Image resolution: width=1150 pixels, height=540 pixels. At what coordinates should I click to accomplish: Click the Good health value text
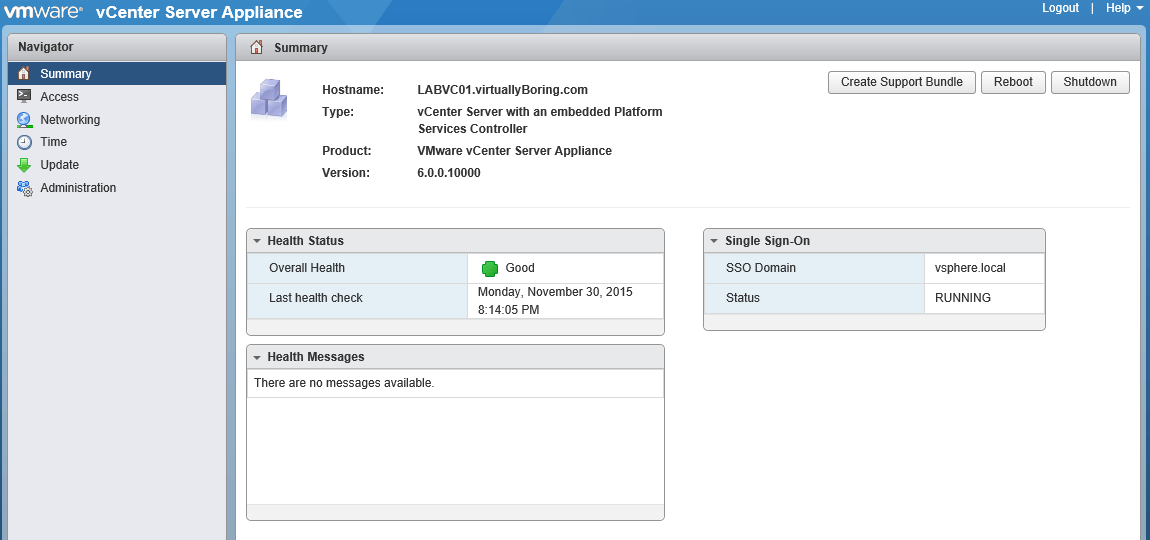coord(520,269)
